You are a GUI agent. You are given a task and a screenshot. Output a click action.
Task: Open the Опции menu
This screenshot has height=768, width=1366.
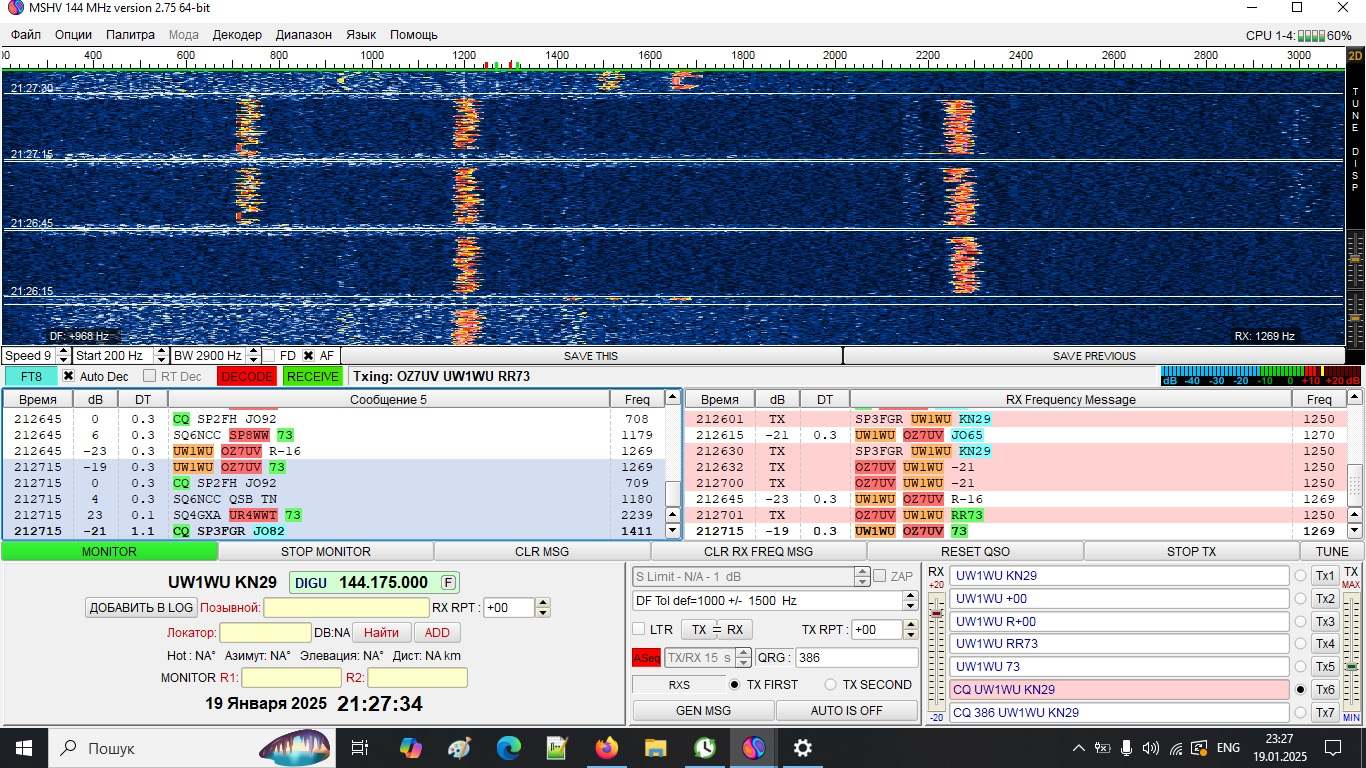(73, 34)
